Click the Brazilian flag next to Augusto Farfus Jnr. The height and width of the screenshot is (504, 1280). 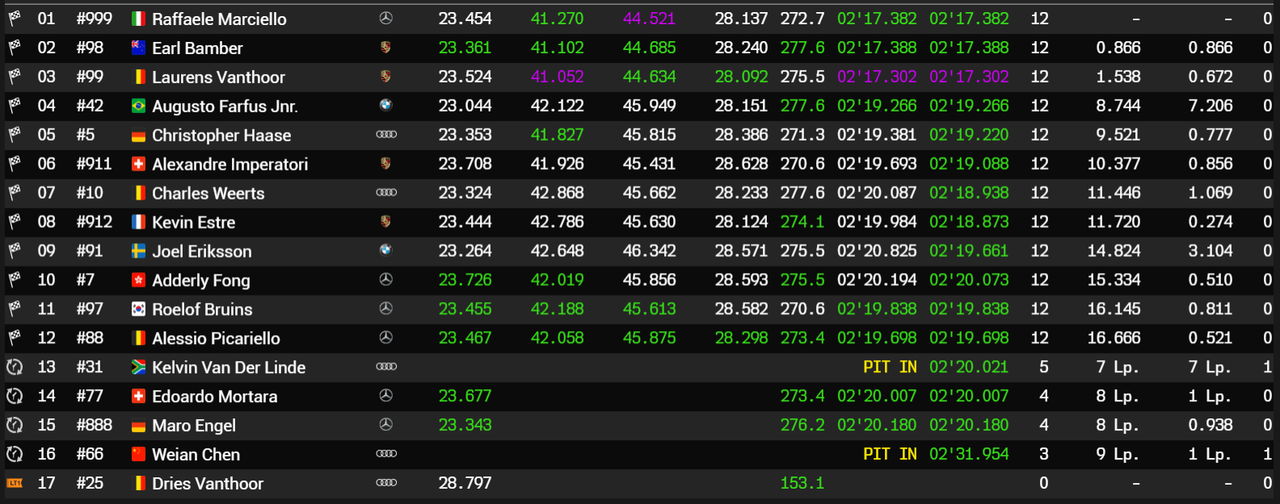(x=139, y=106)
